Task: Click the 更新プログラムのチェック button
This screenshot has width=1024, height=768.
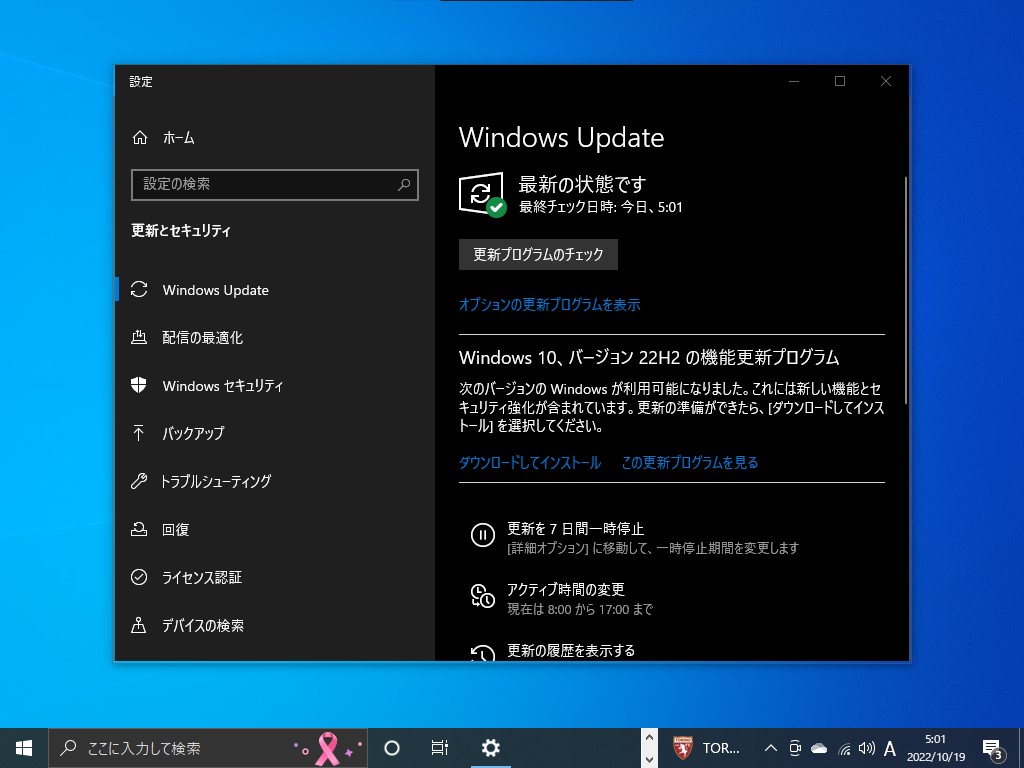Action: pyautogui.click(x=537, y=254)
